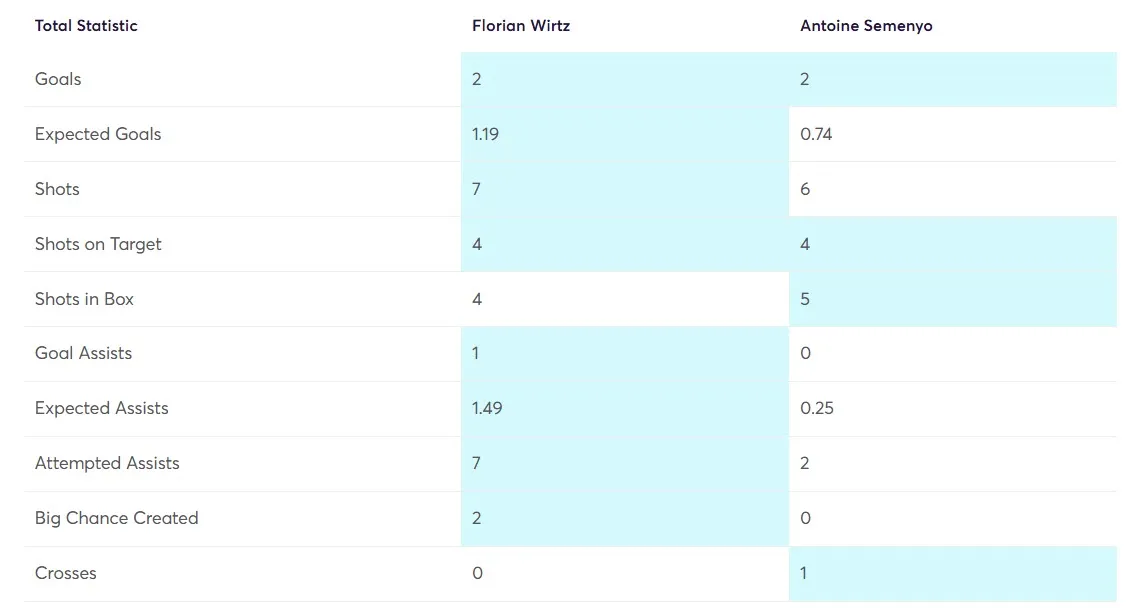
Task: Click the Crosses row label
Action: (x=66, y=573)
